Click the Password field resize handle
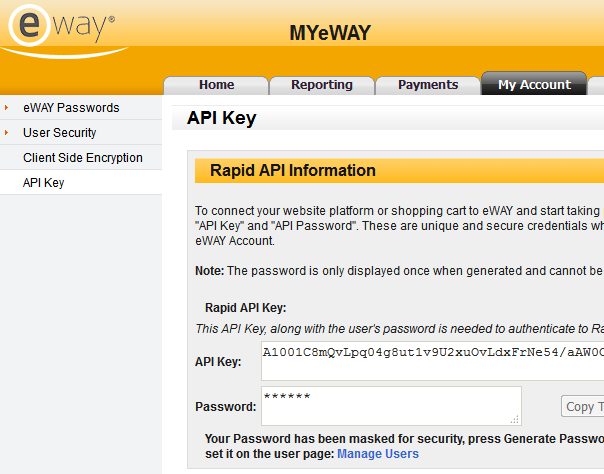Viewport: 604px width, 474px height. point(516,420)
